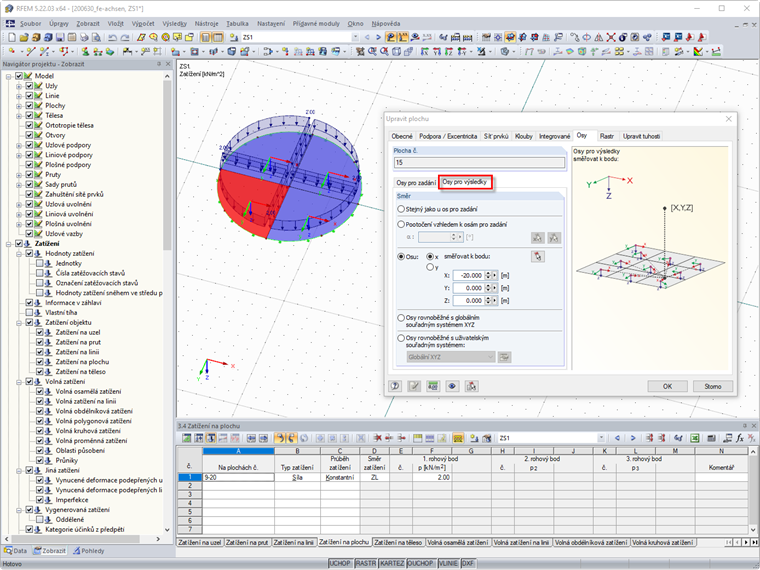Click the Open file folder icon
Image resolution: width=760 pixels, height=570 pixels.
(x=24, y=37)
